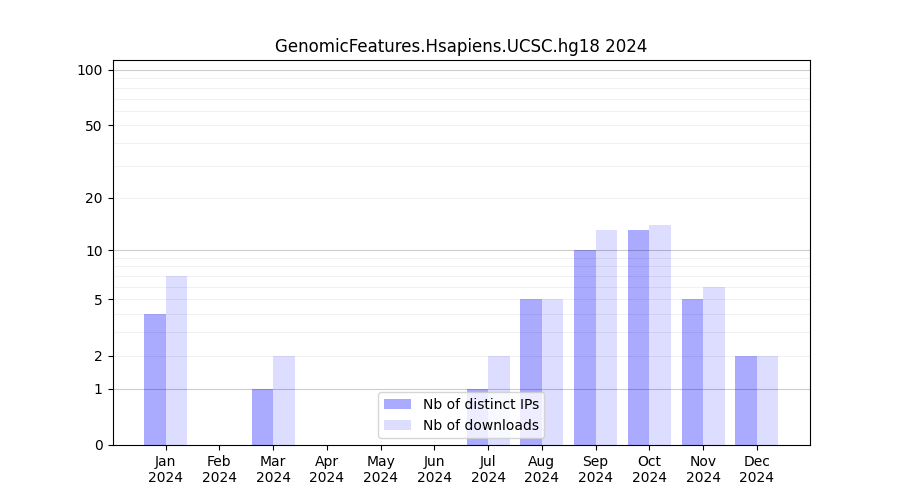Click the December downloads bar
The height and width of the screenshot is (500, 900).
767,400
